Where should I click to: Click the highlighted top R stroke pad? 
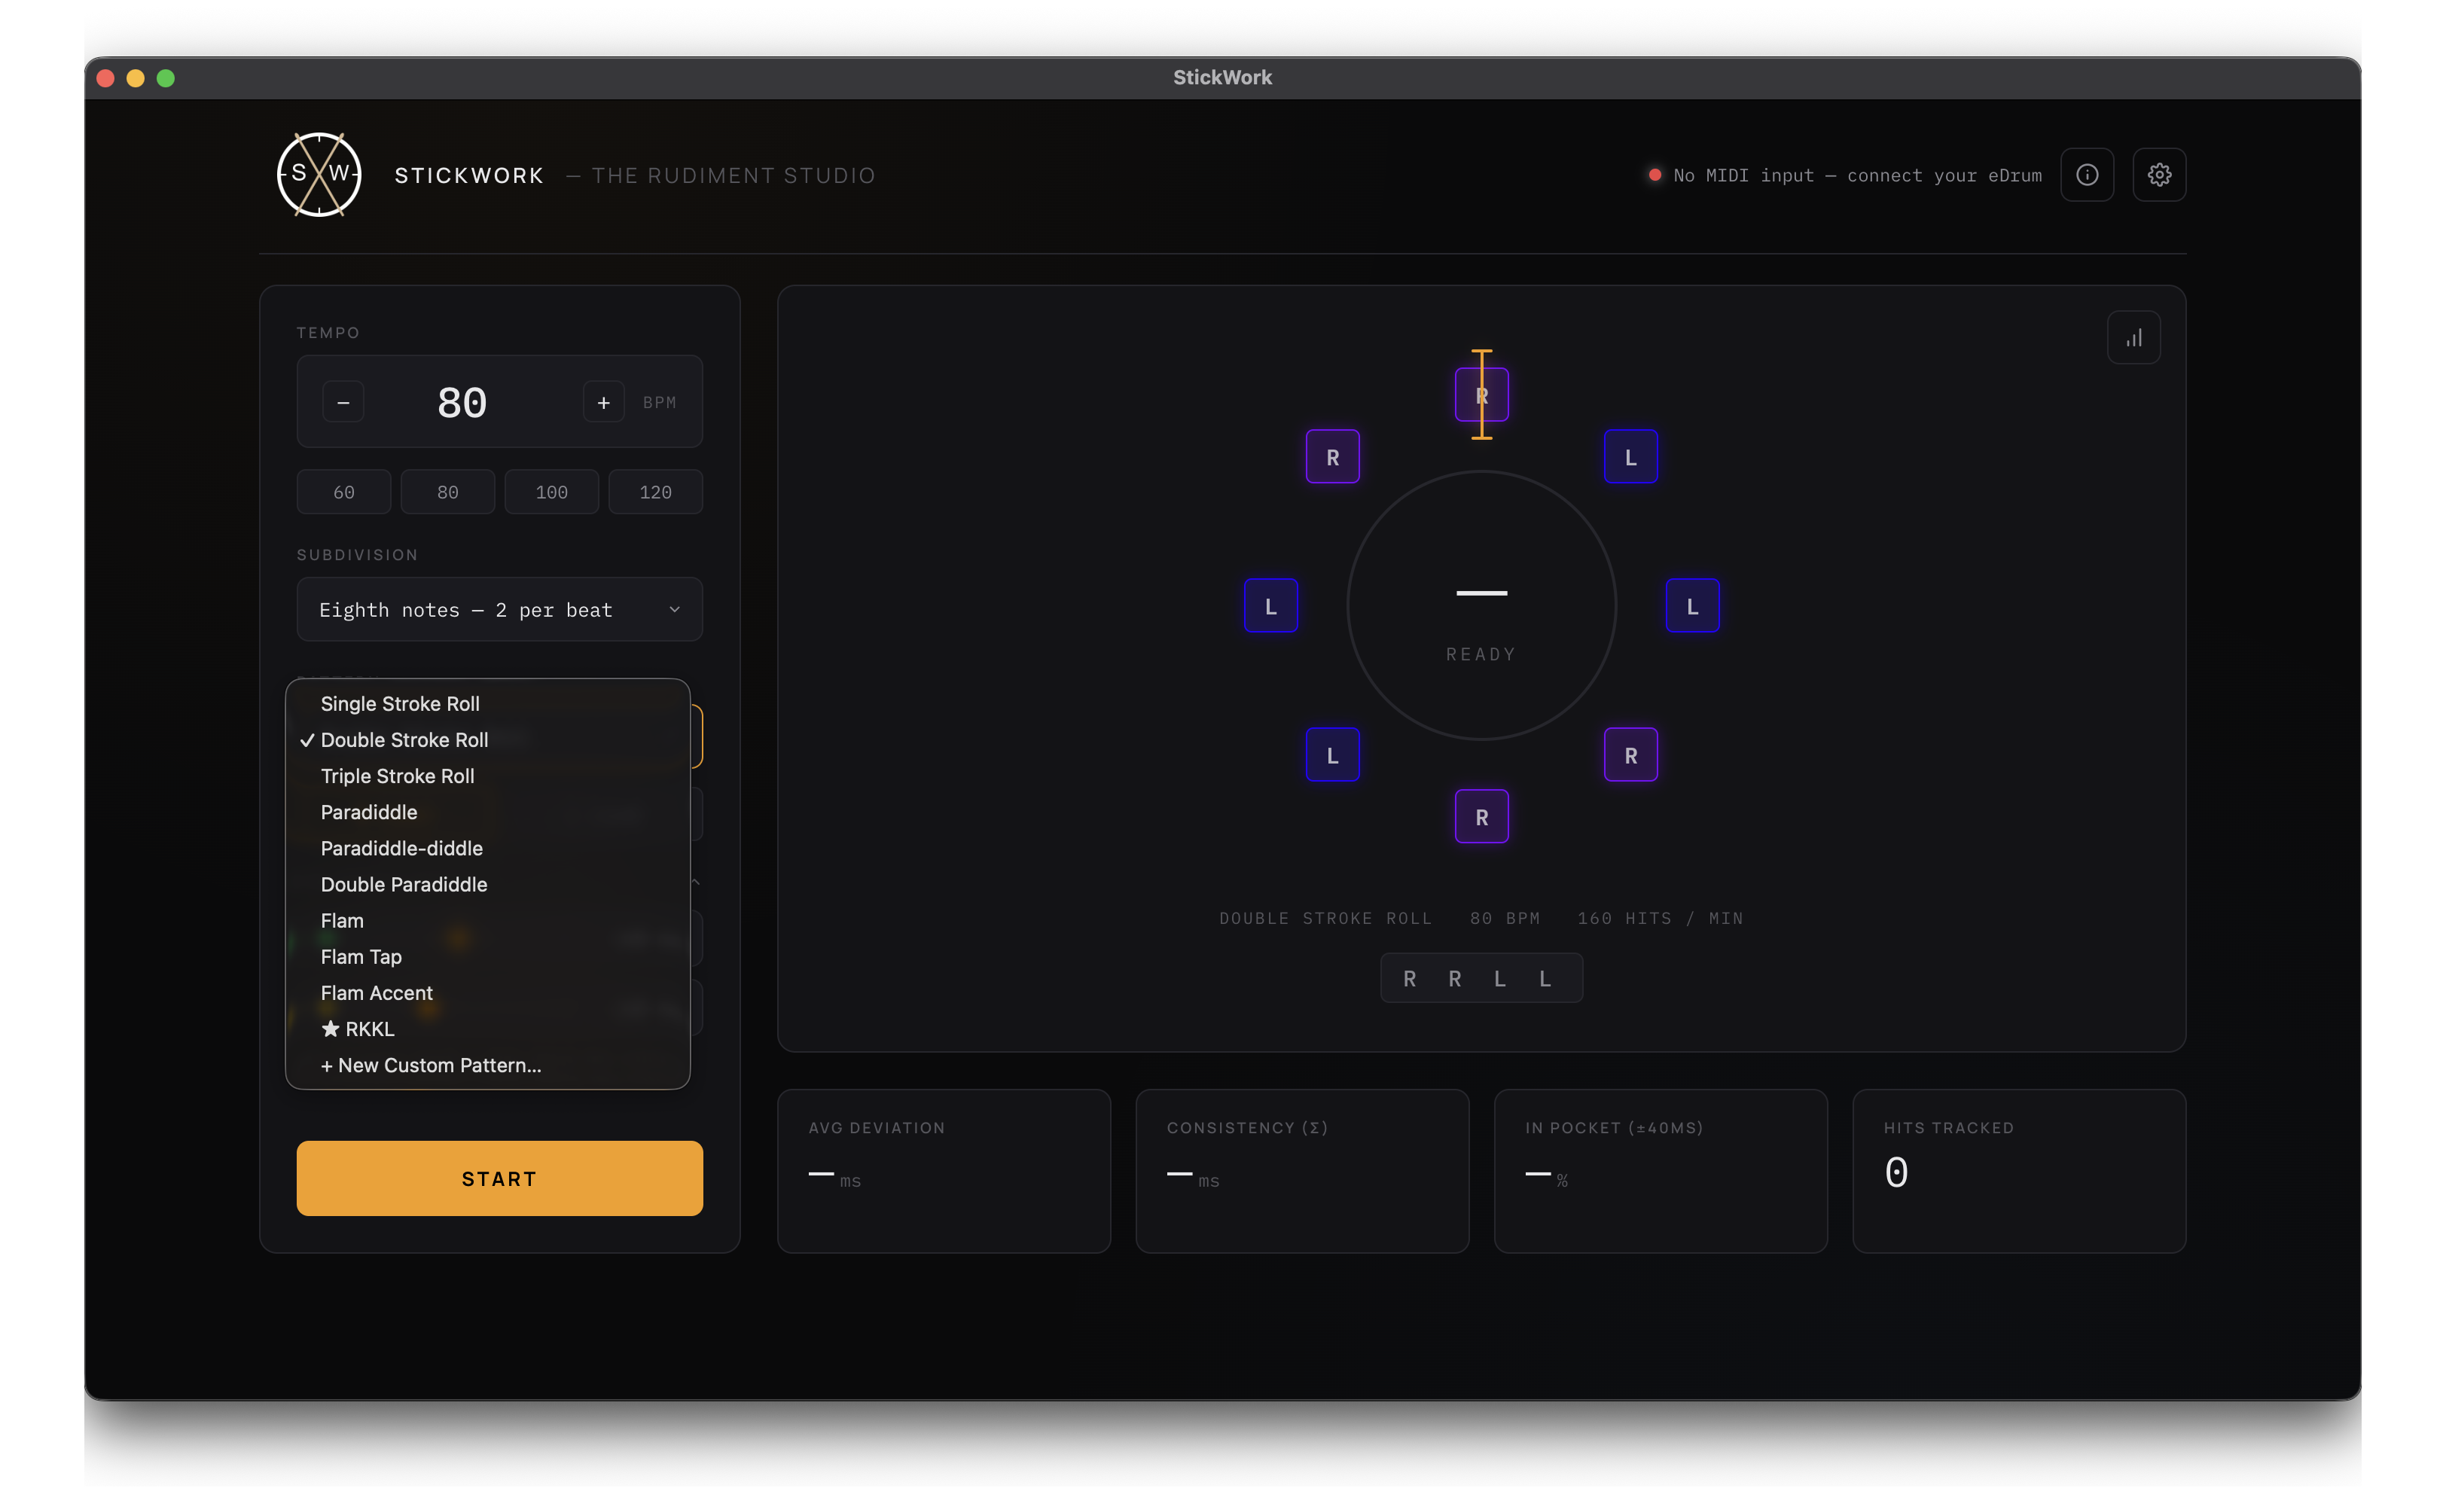[x=1481, y=395]
